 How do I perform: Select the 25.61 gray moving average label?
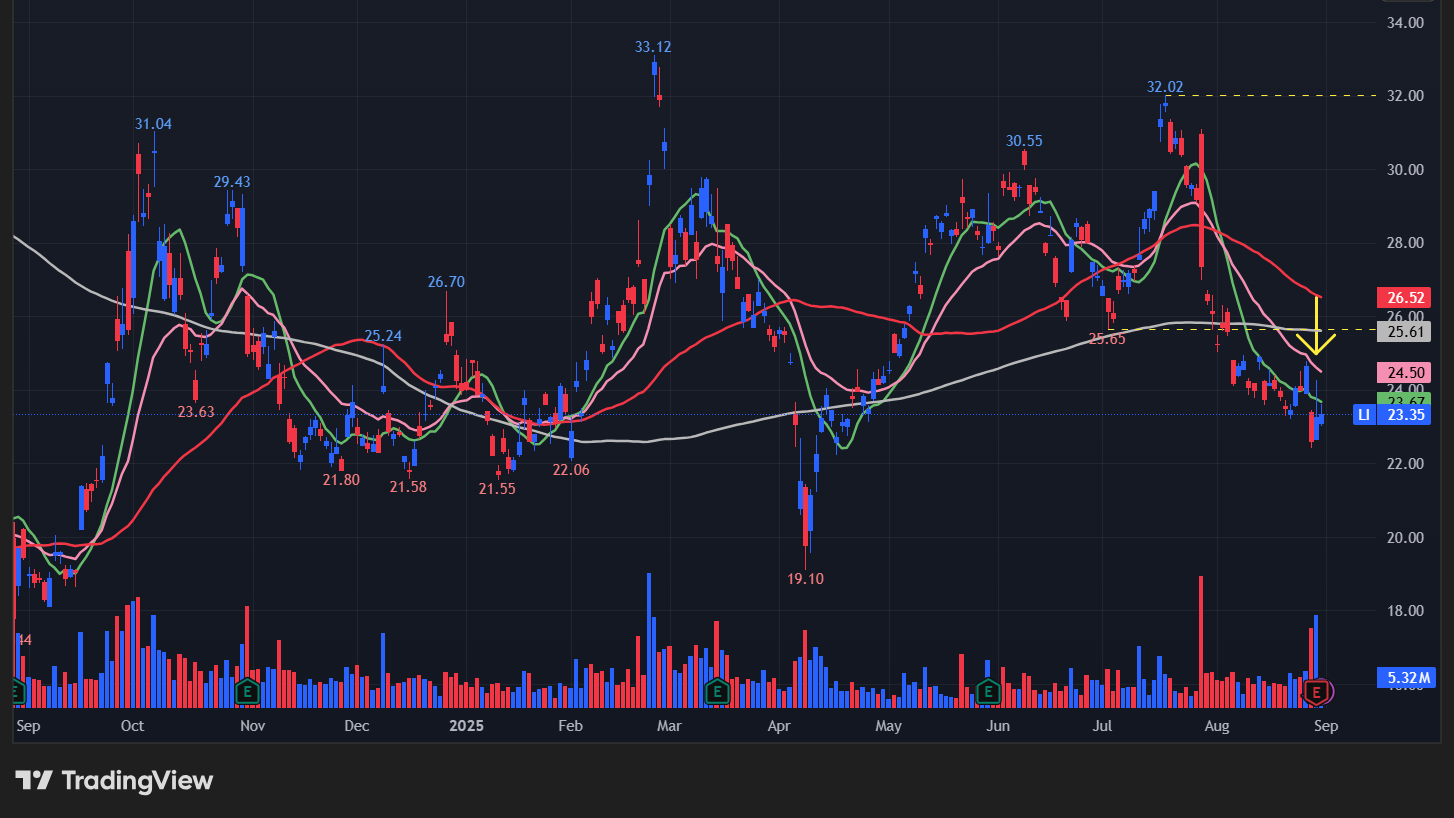pyautogui.click(x=1404, y=331)
